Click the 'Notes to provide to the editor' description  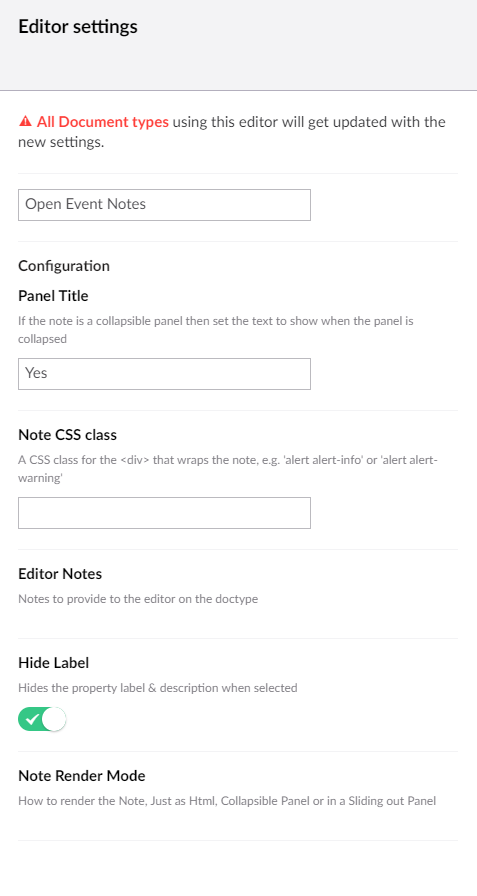138,599
